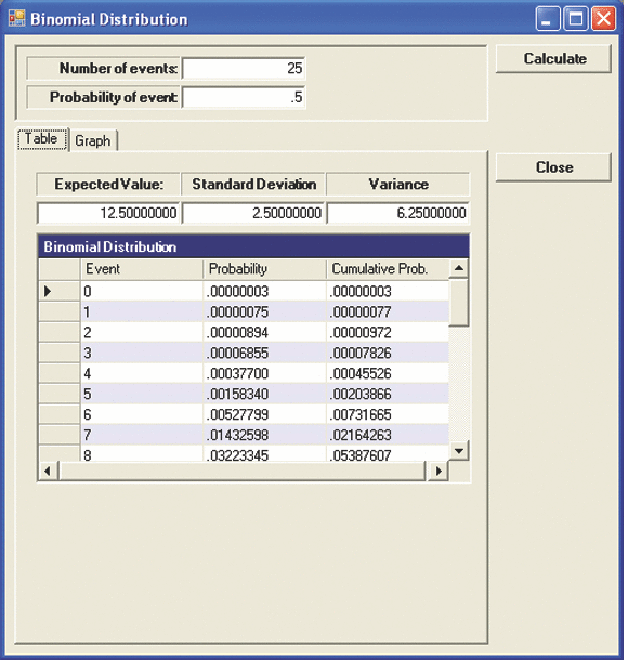Click the Cumulative Prob. column header
This screenshot has width=624, height=660.
coord(385,269)
